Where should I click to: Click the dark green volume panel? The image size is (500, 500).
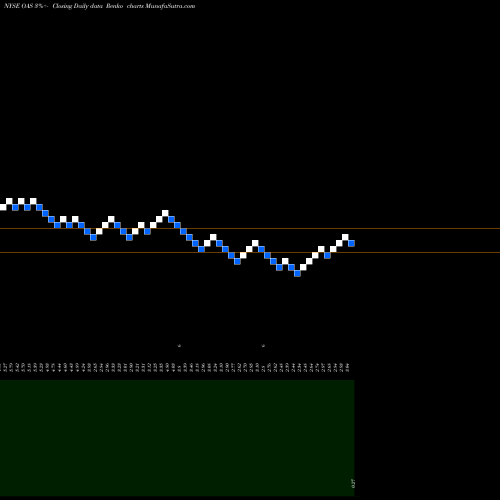click(x=177, y=438)
